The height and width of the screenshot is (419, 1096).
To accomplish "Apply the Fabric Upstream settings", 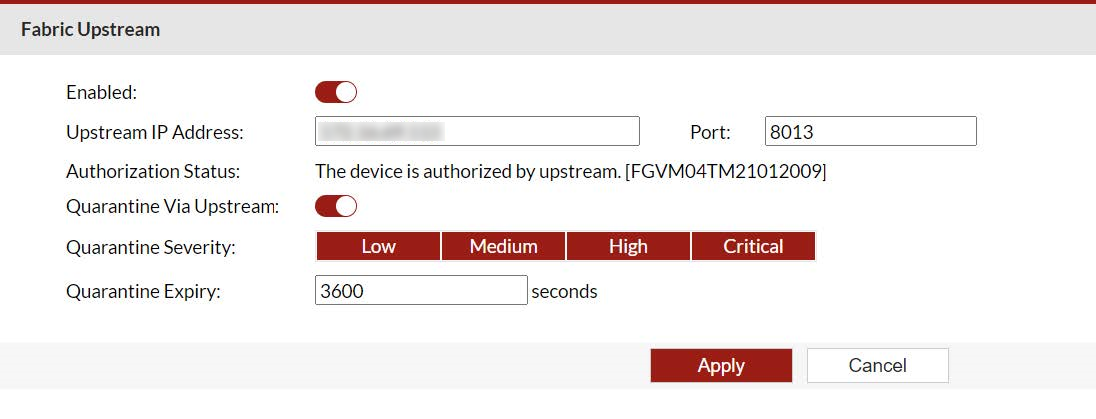I will (x=721, y=366).
